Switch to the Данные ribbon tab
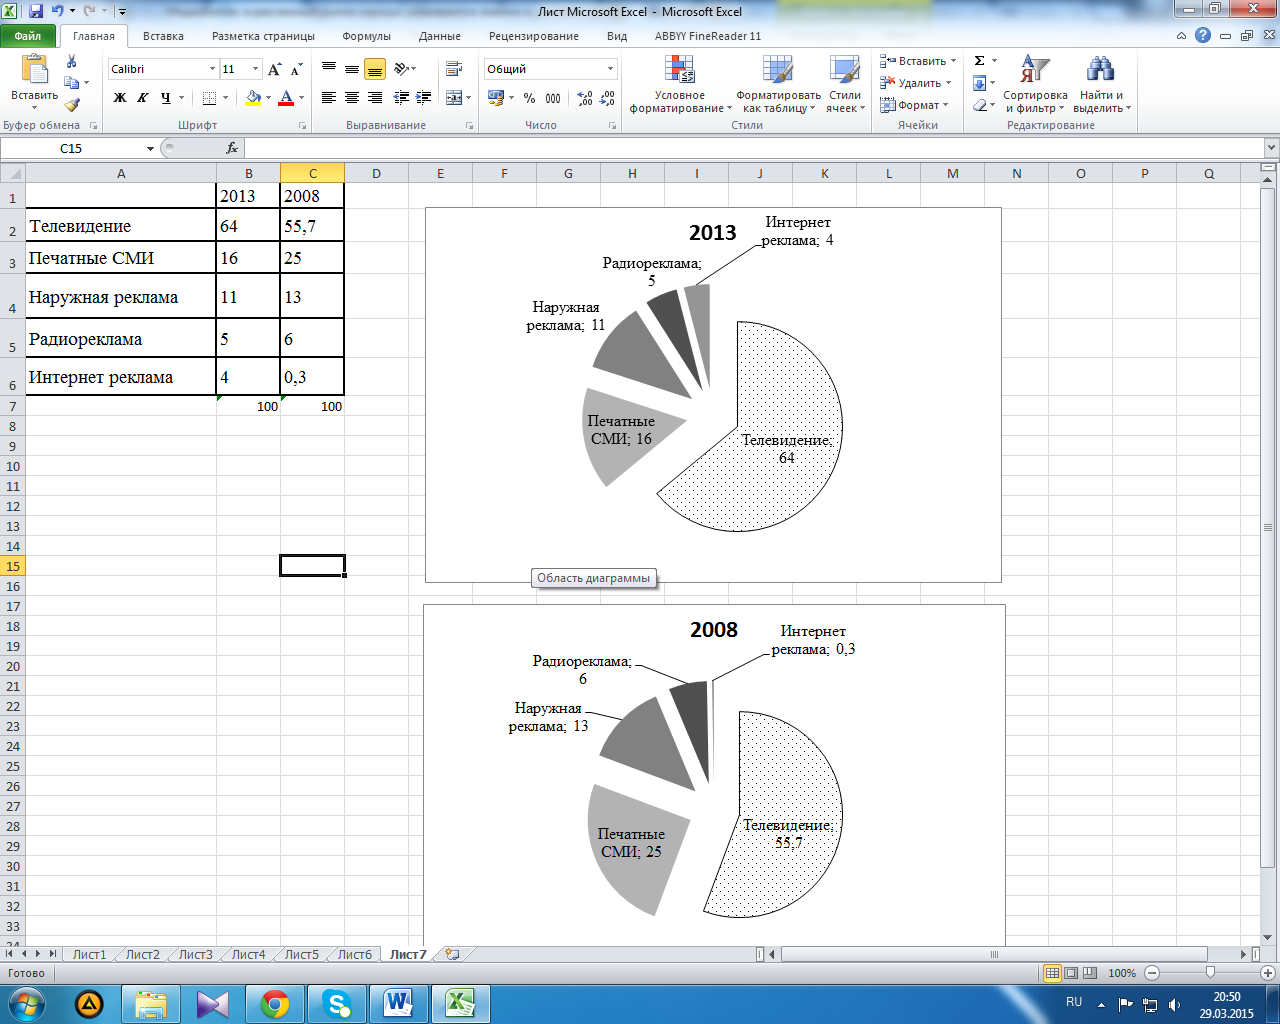Viewport: 1280px width, 1024px height. pyautogui.click(x=440, y=36)
